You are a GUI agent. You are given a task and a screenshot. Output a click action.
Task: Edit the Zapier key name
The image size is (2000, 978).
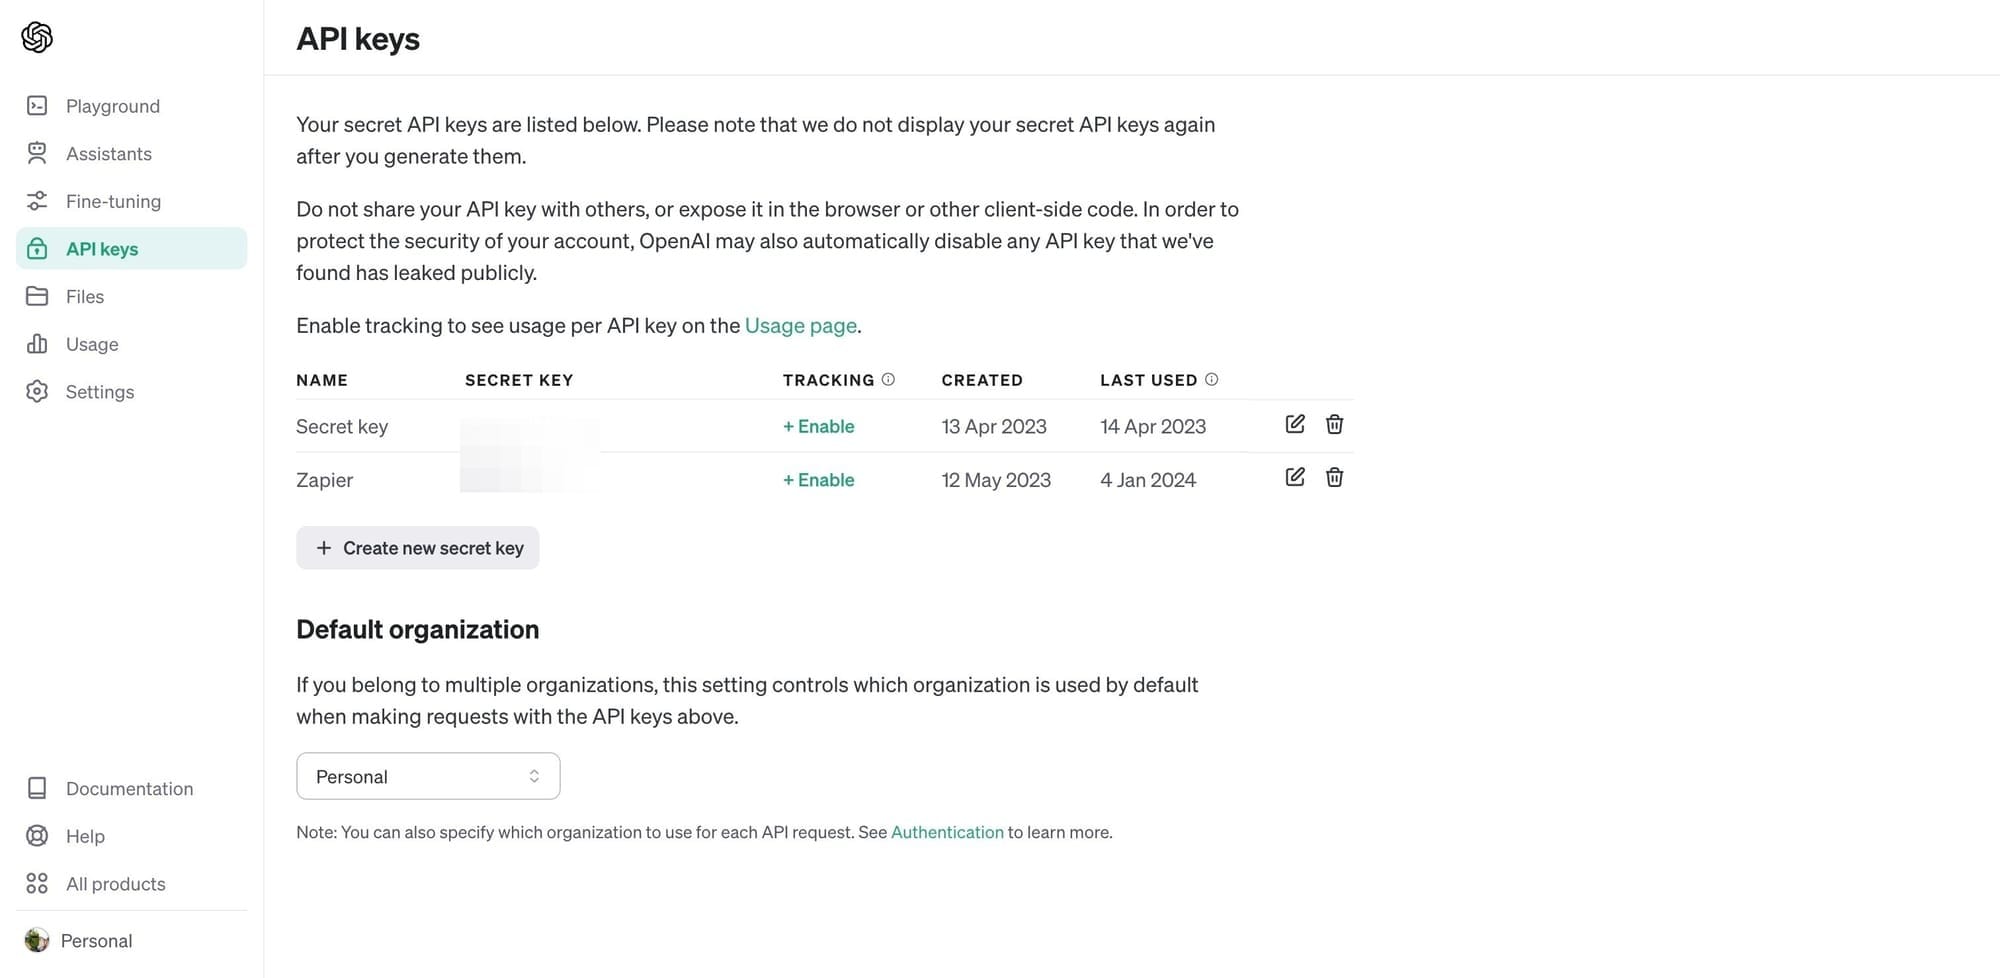[1294, 477]
